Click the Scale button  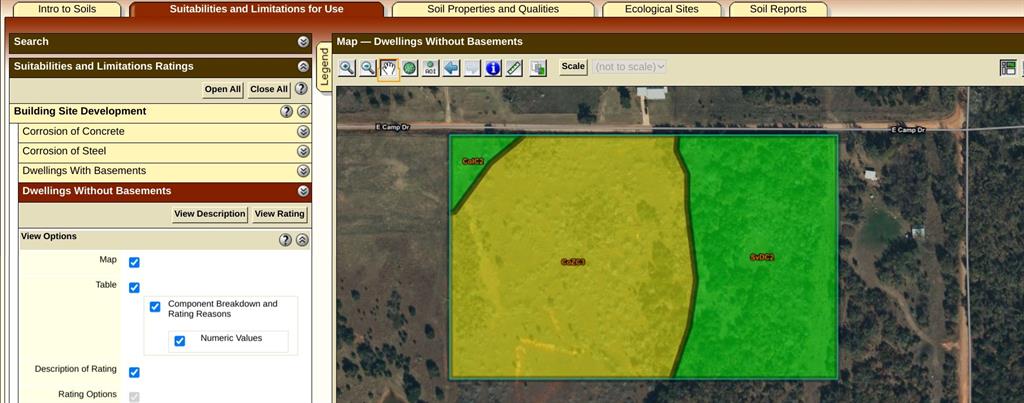point(573,67)
